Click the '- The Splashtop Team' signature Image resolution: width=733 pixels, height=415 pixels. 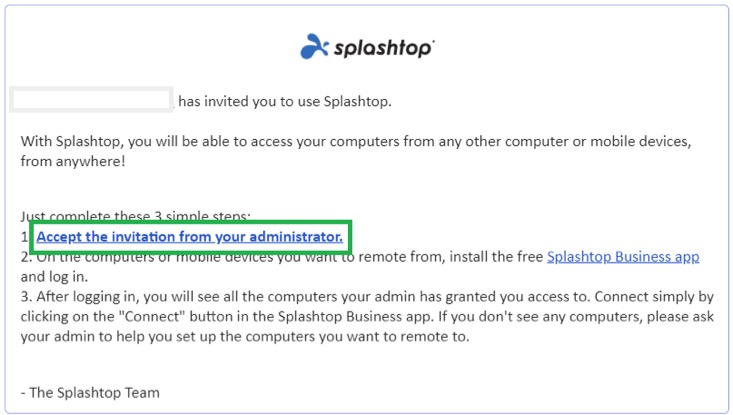pos(90,393)
